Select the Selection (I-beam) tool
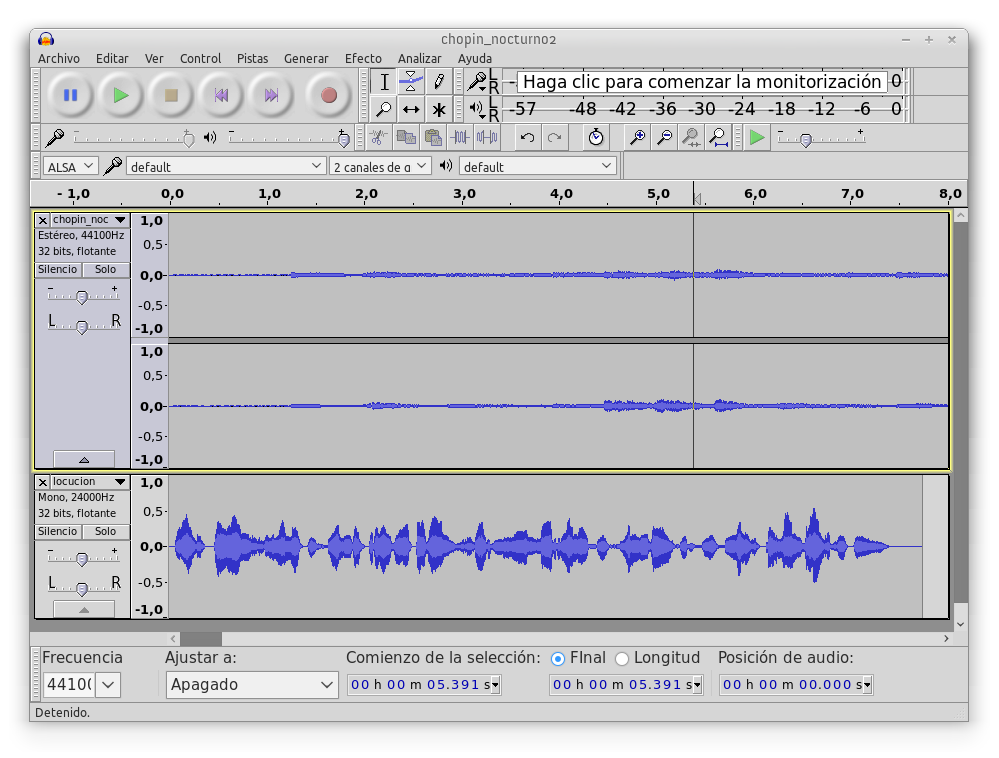 [384, 82]
